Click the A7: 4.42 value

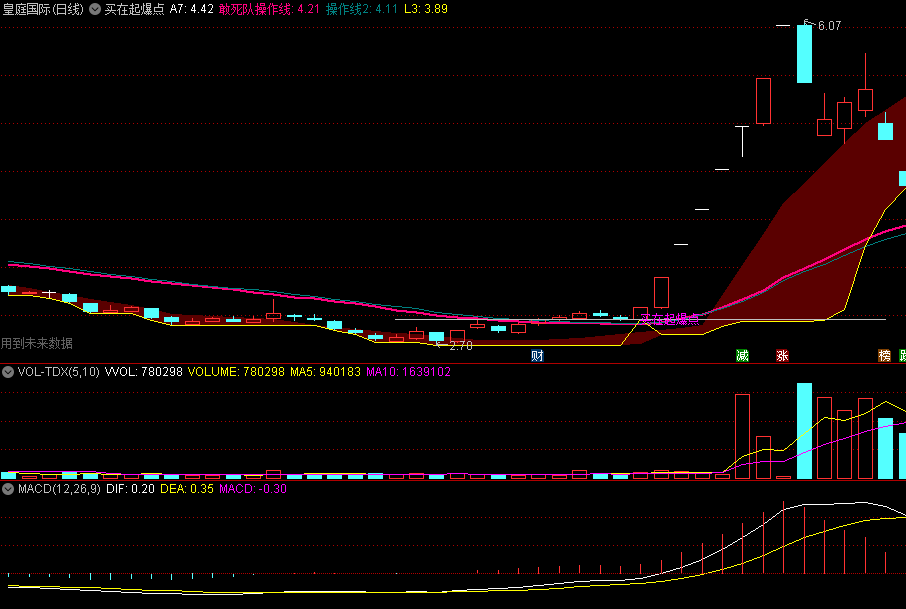click(x=191, y=9)
